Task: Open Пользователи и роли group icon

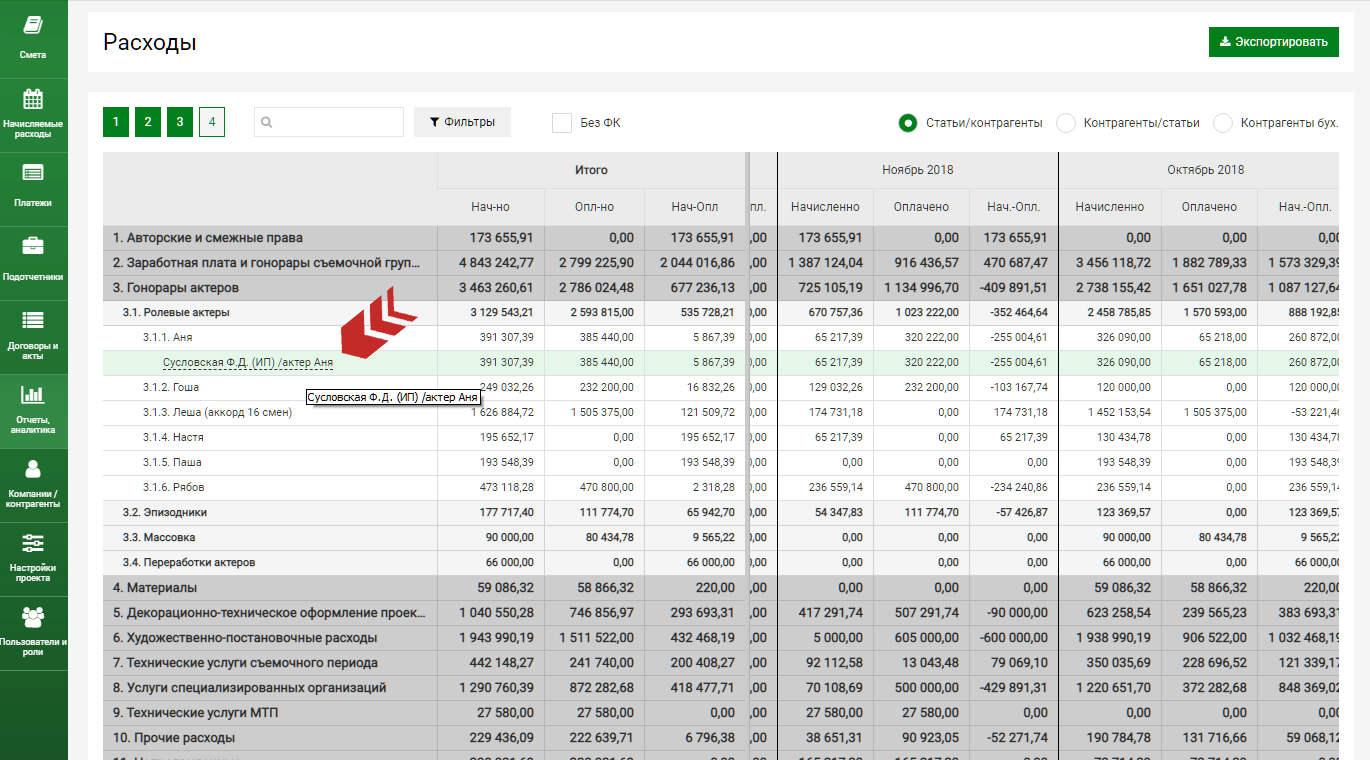Action: click(x=33, y=616)
